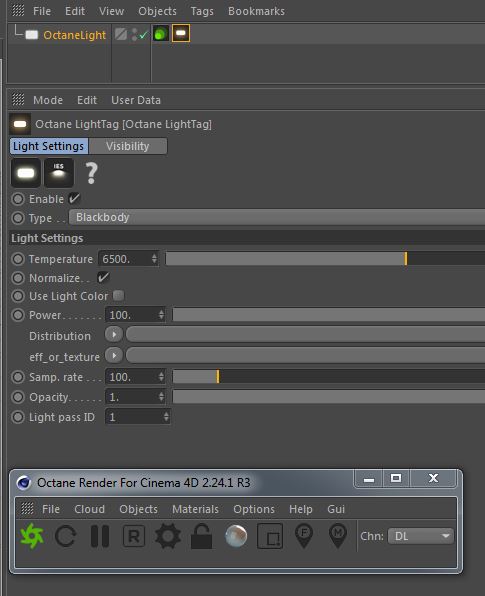This screenshot has width=485, height=596.
Task: Click the Attribute Manager grip icon
Action: click(18, 100)
